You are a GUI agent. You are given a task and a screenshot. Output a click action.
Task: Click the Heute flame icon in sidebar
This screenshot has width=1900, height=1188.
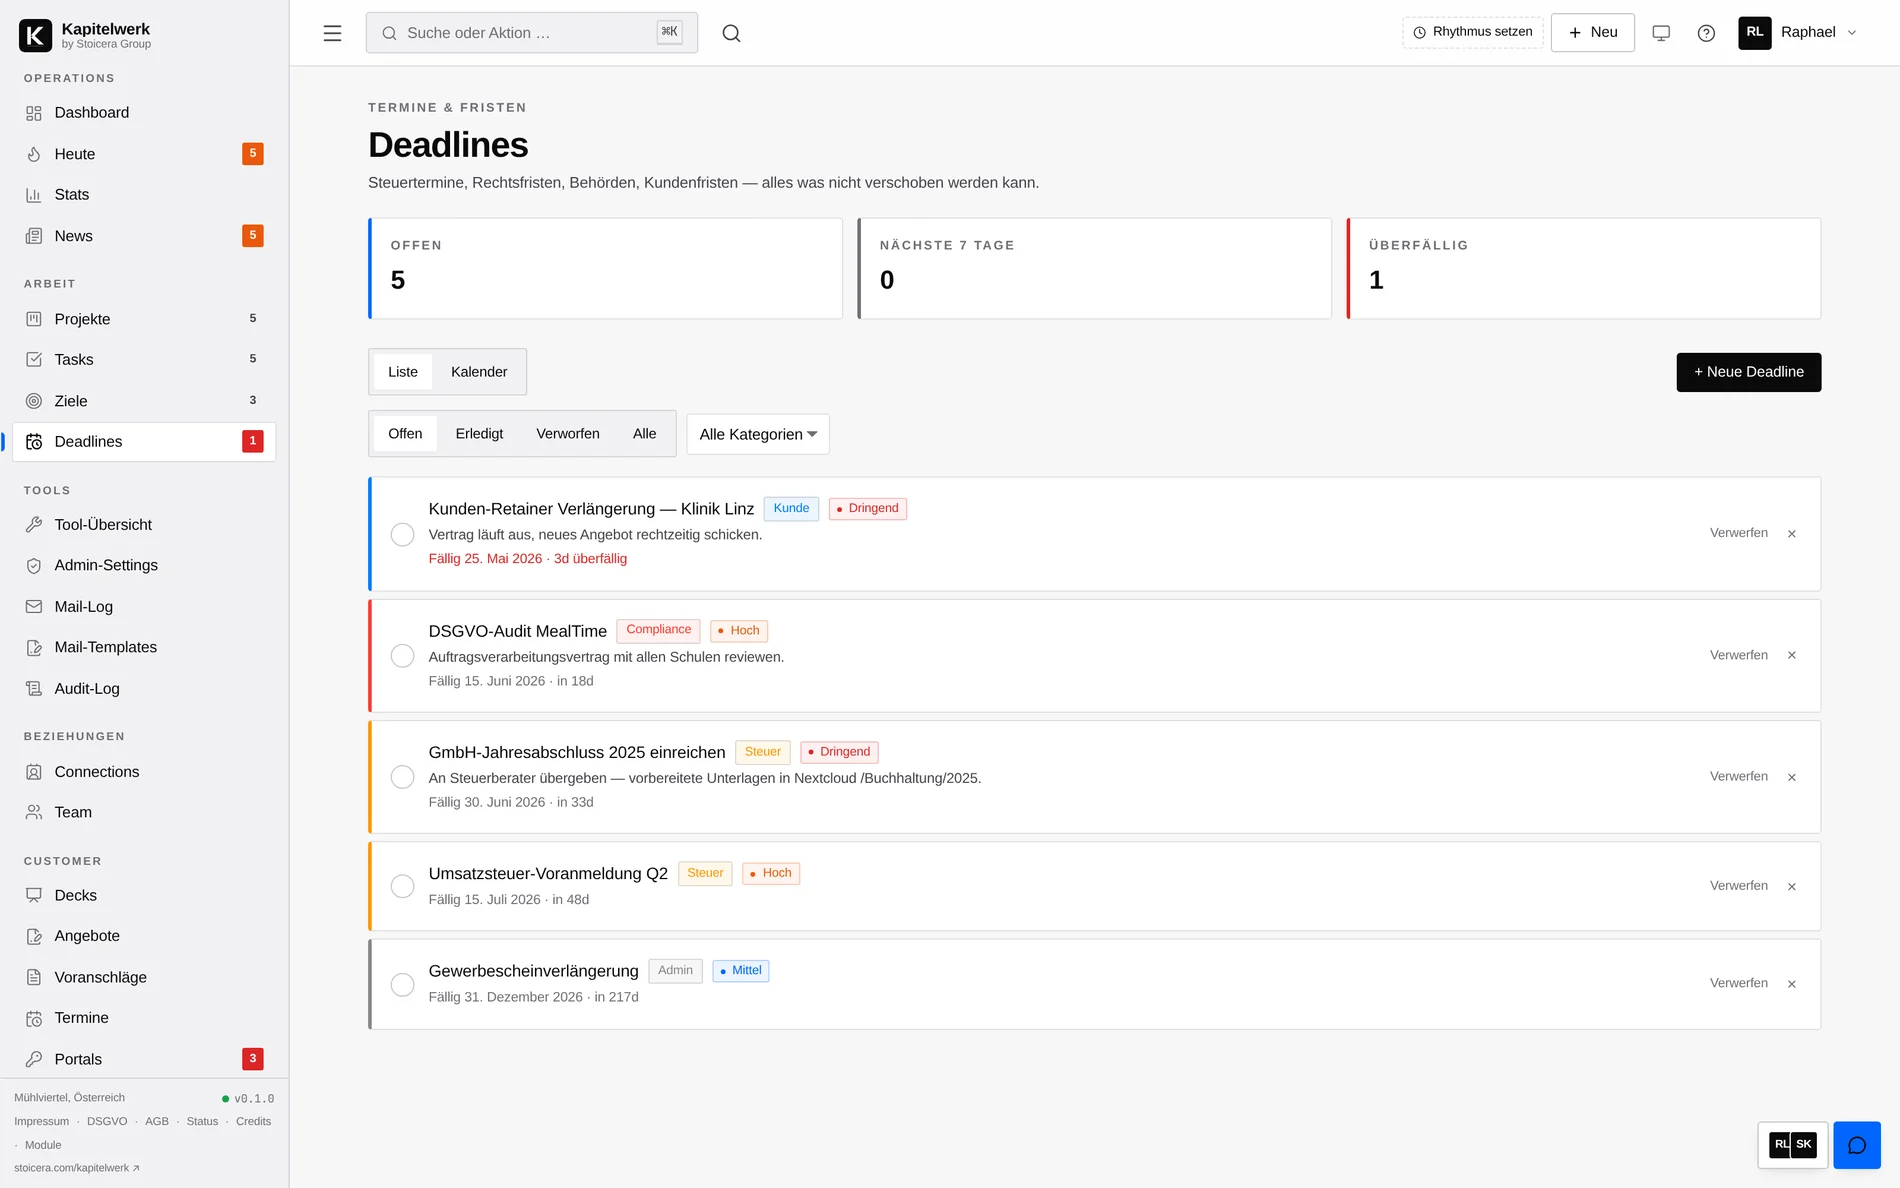pos(34,154)
